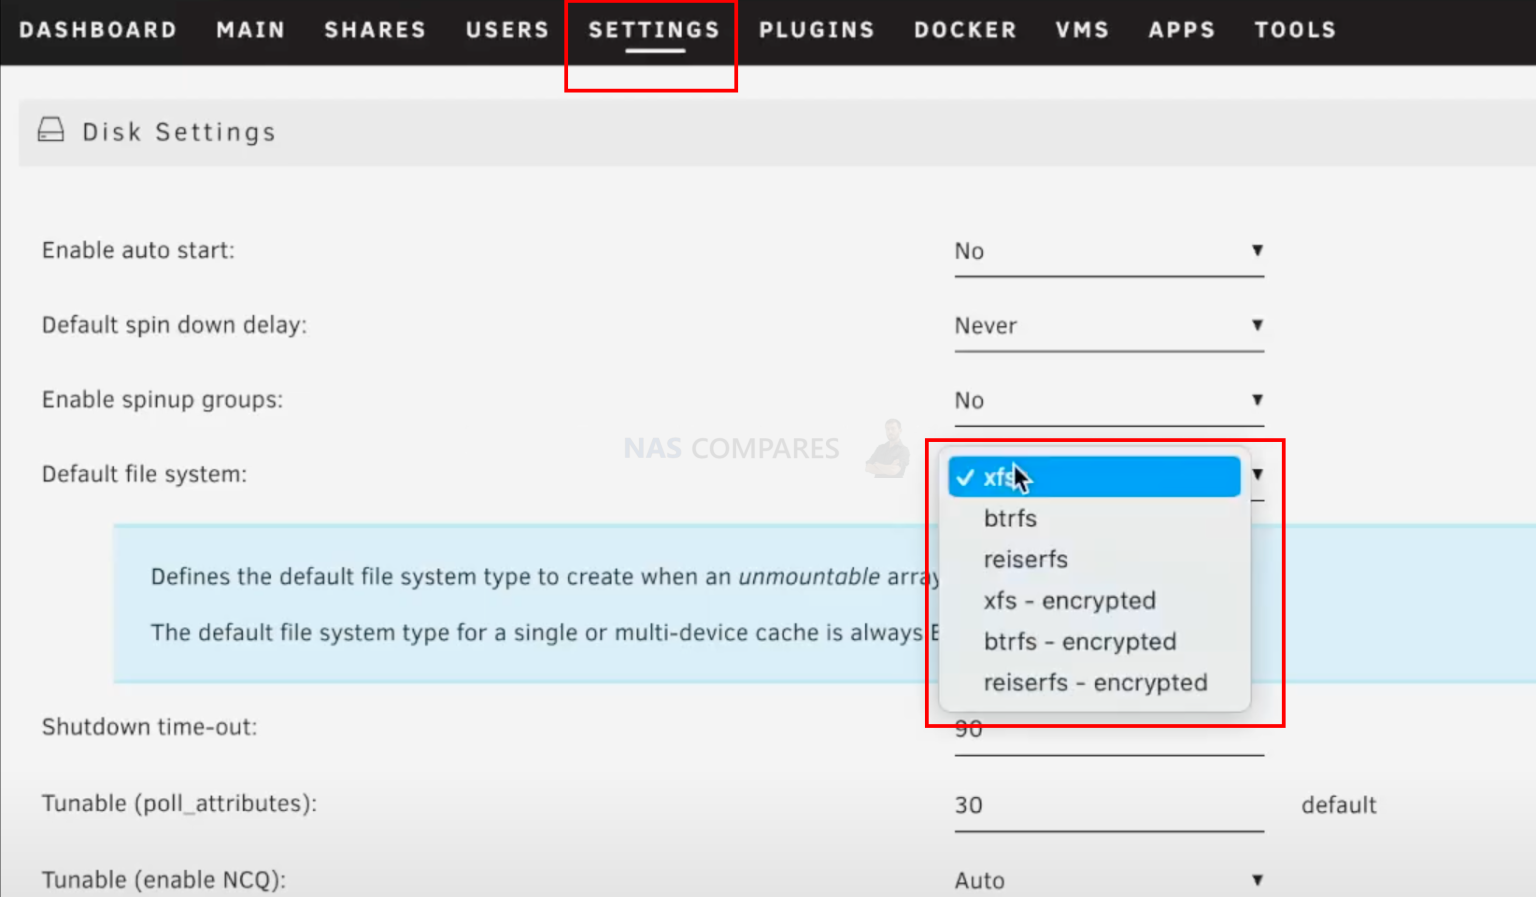This screenshot has width=1536, height=897.
Task: Select reiserfs from the file system list
Action: click(1025, 559)
